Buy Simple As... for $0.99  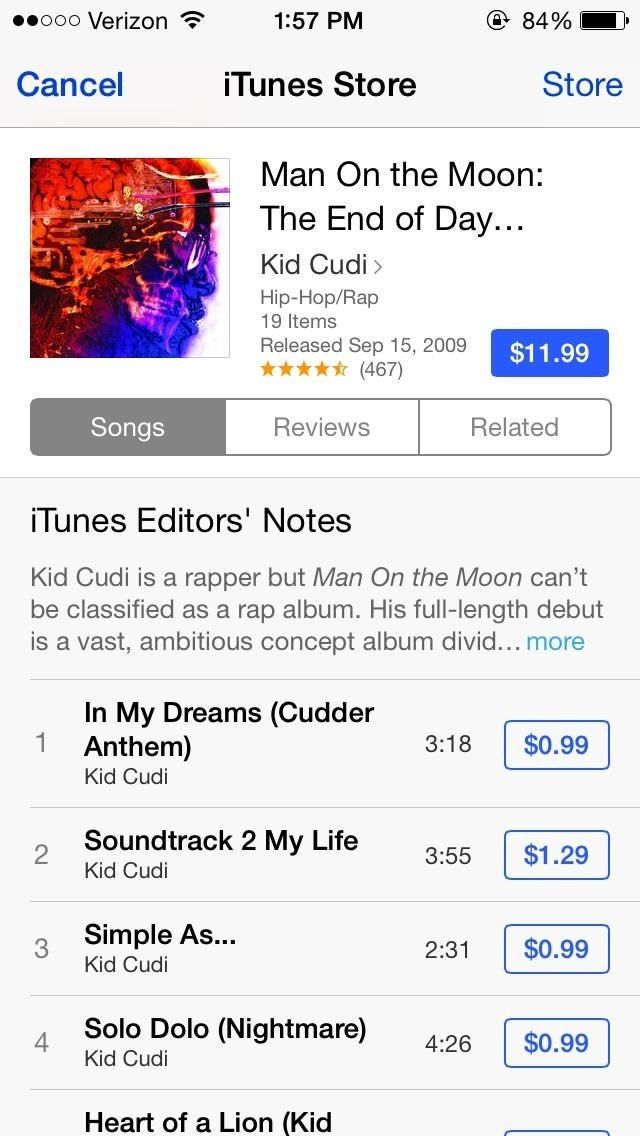click(557, 949)
